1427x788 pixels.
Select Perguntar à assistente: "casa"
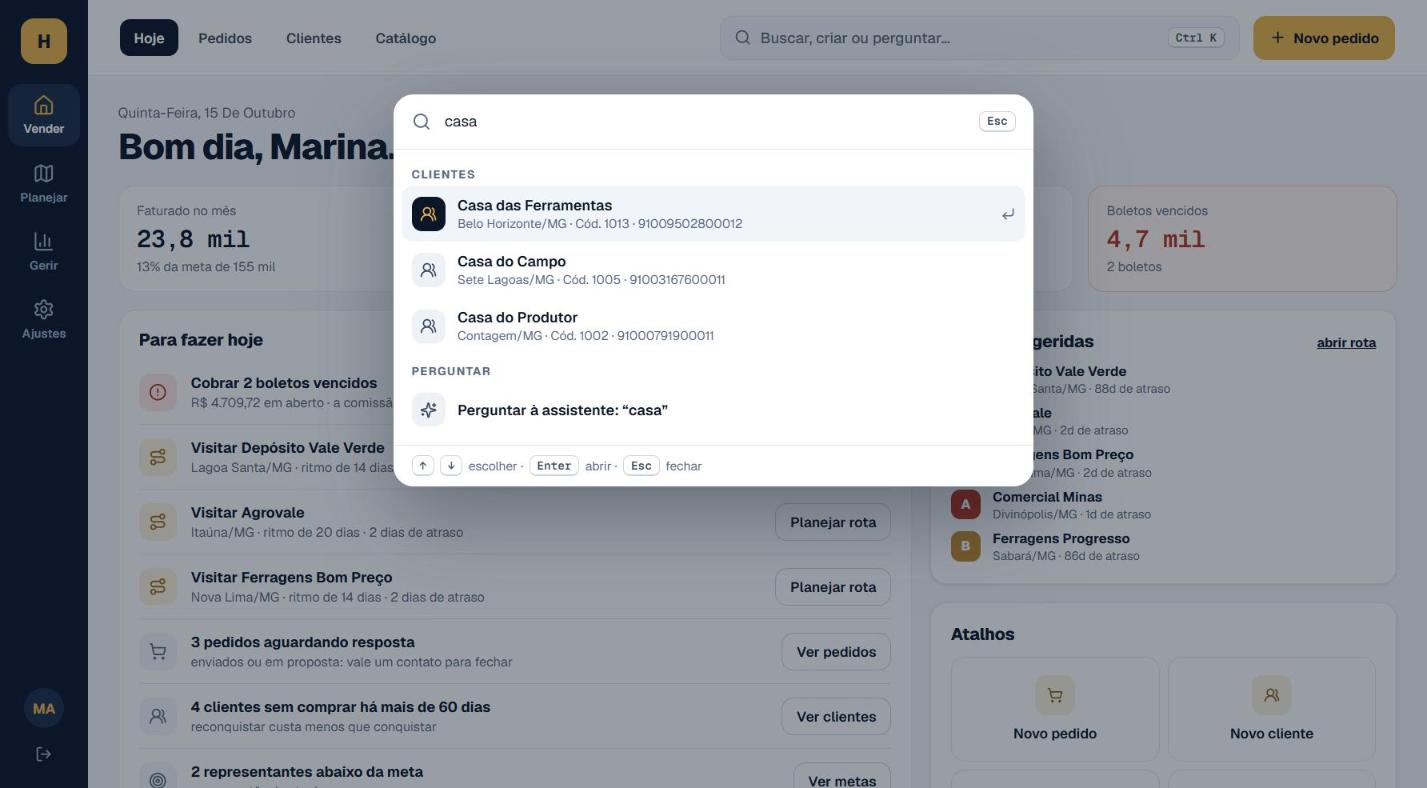click(713, 410)
